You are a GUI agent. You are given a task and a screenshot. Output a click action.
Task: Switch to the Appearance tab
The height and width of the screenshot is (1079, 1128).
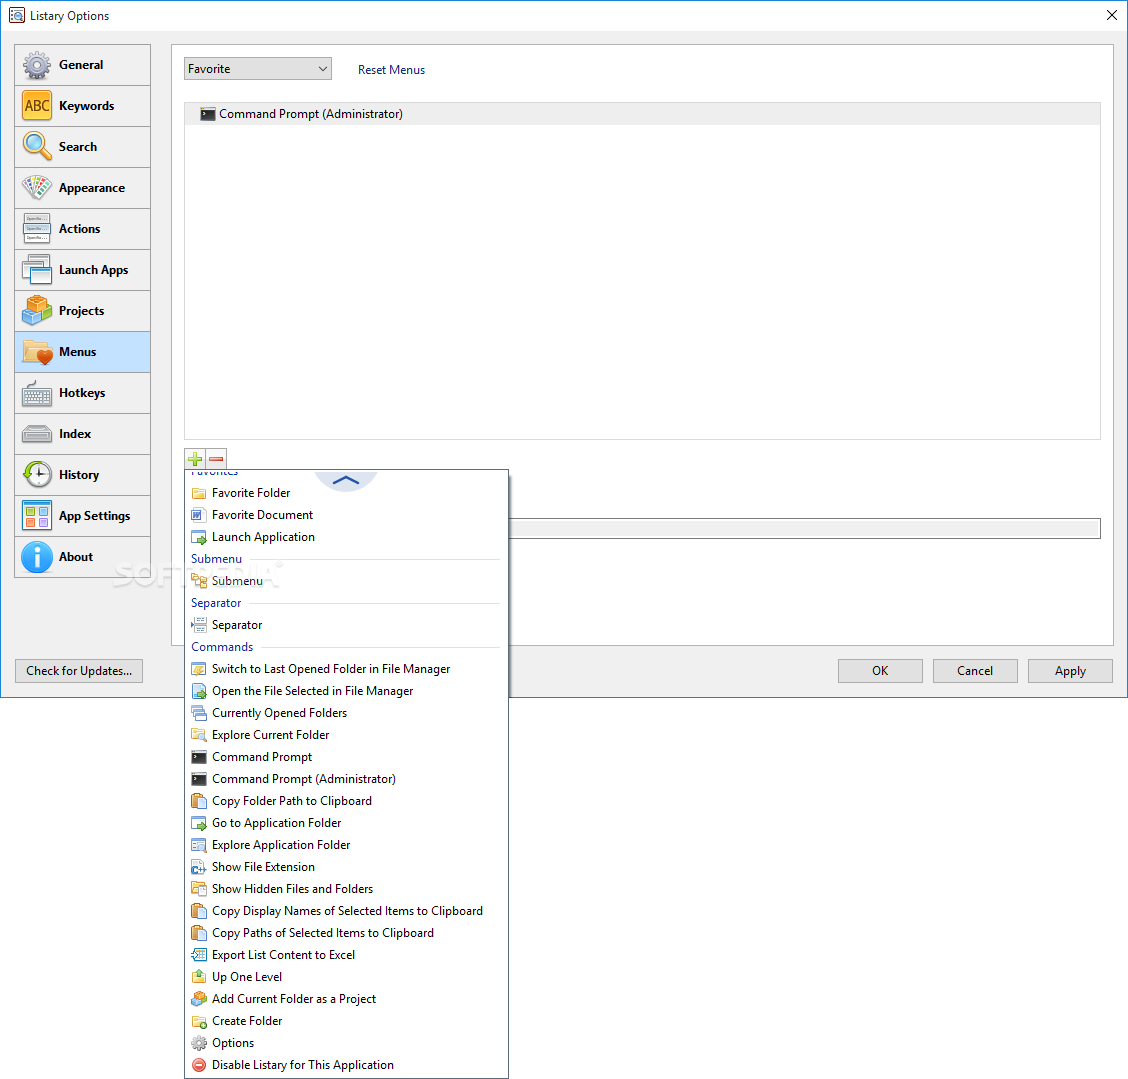[83, 188]
